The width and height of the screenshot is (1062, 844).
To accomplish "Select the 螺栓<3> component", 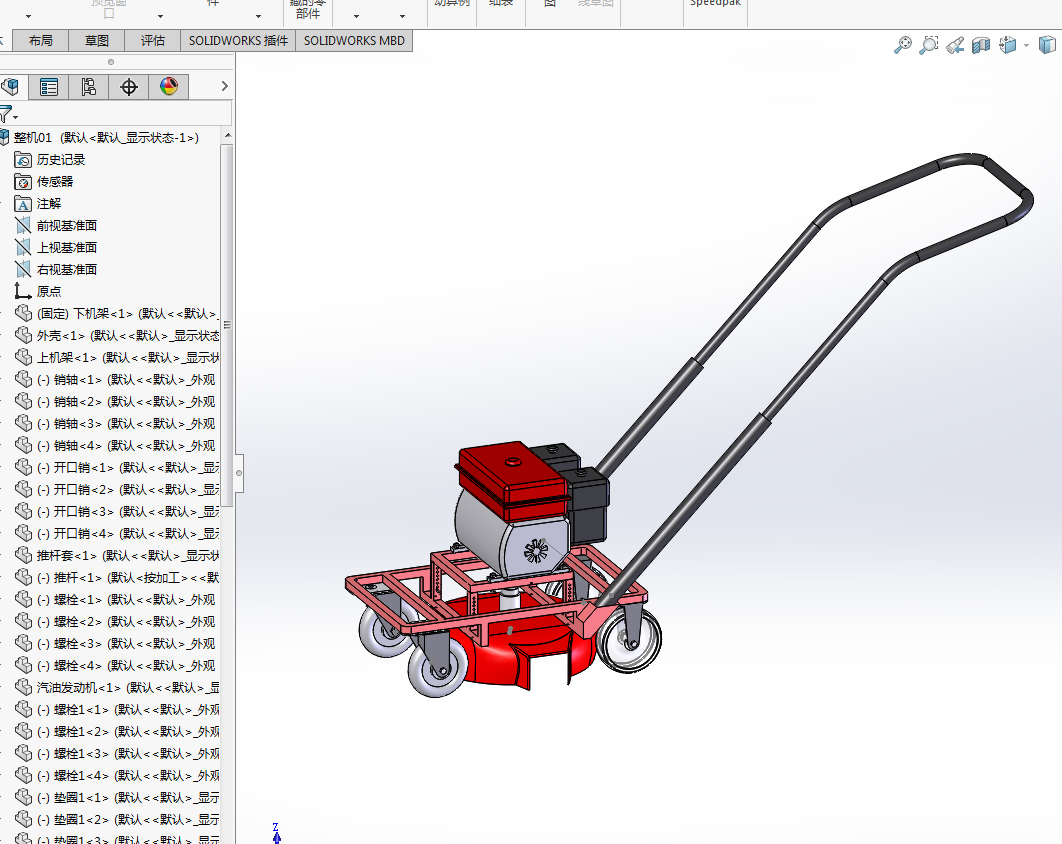I will pos(117,643).
